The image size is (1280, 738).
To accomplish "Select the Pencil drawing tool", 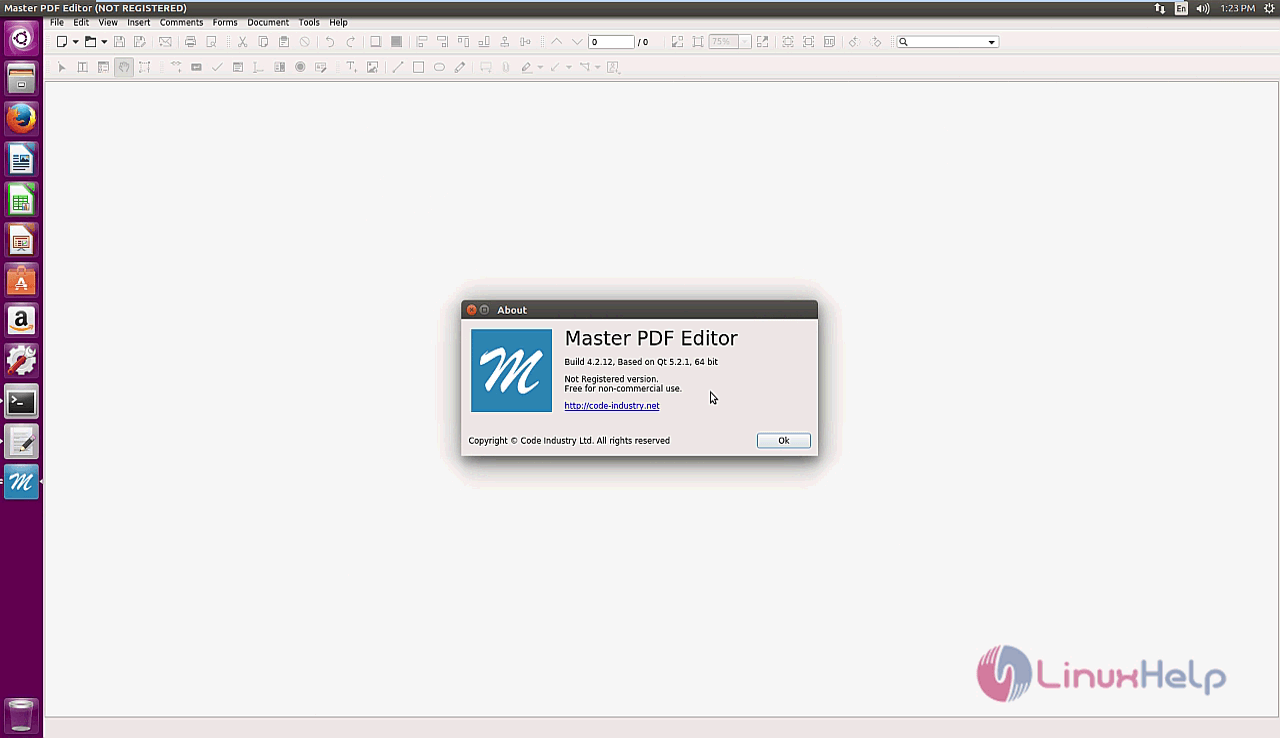I will 460,67.
